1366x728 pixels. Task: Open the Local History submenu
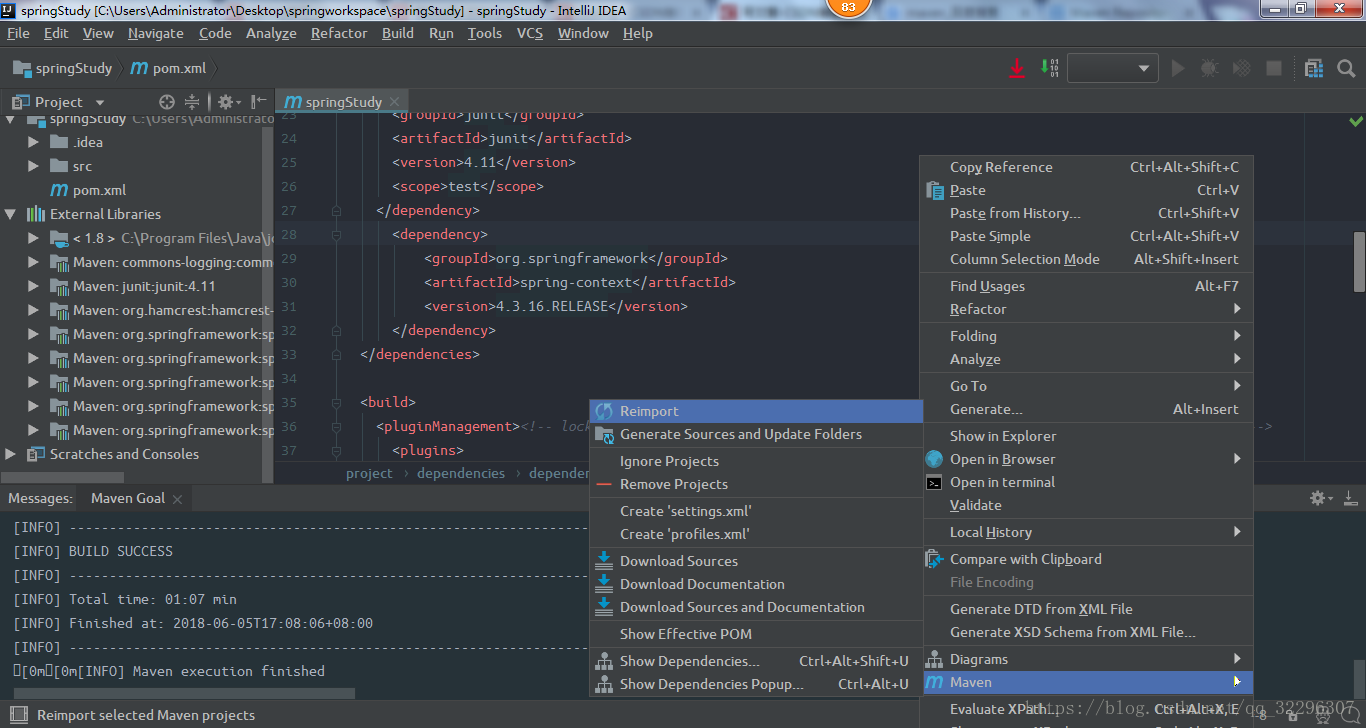pos(1086,532)
